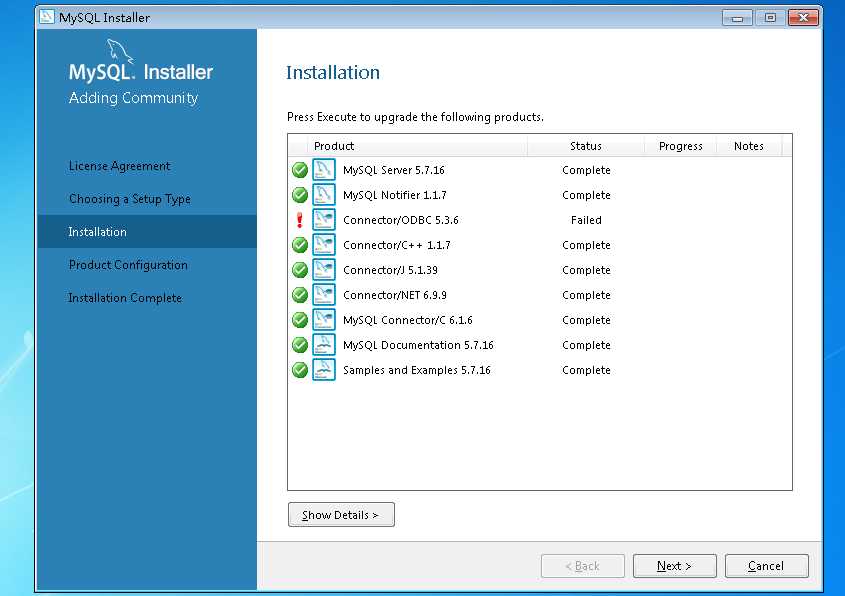This screenshot has width=845, height=596.
Task: Open Installation Complete step in sidebar
Action: pyautogui.click(x=125, y=297)
